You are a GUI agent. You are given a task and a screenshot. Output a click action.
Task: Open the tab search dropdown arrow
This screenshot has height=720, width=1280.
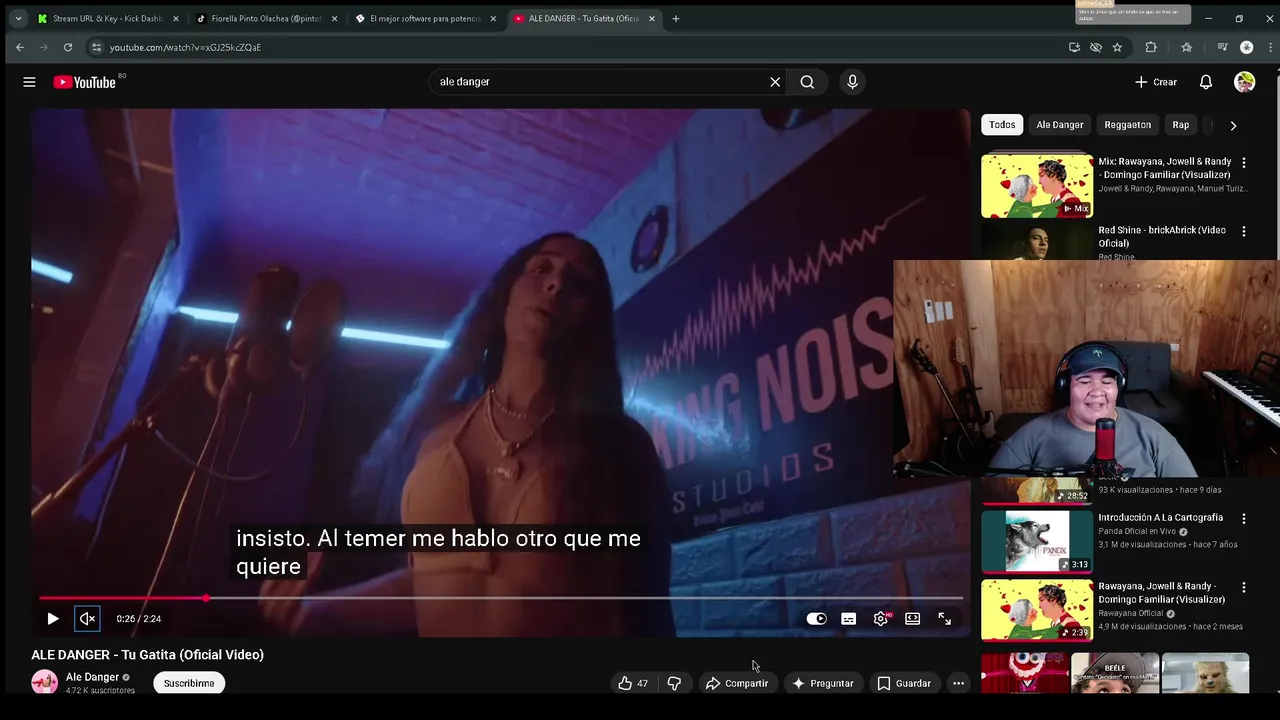(x=18, y=18)
